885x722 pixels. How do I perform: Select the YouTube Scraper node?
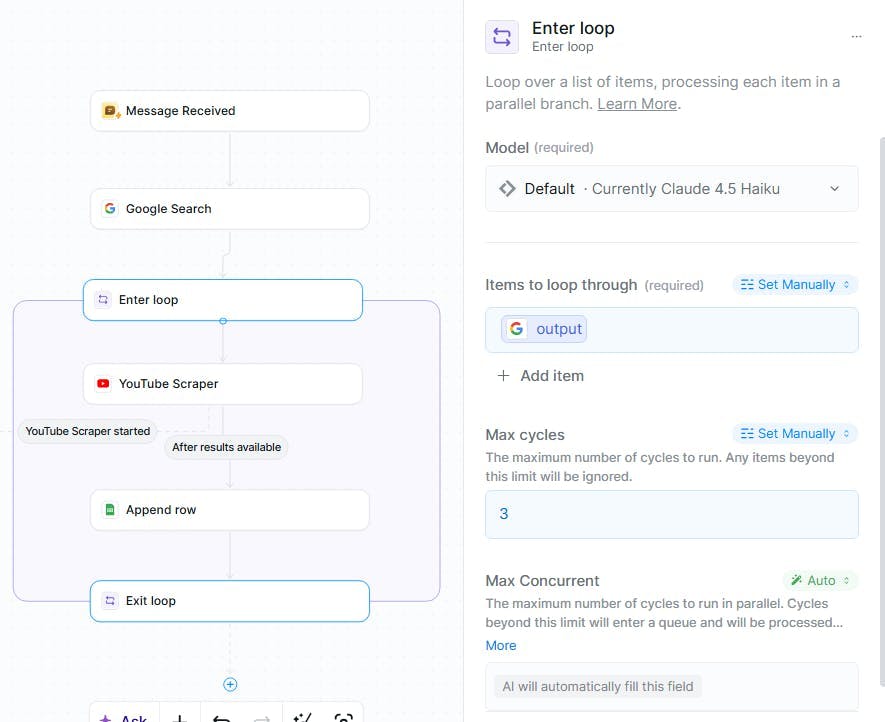[222, 384]
